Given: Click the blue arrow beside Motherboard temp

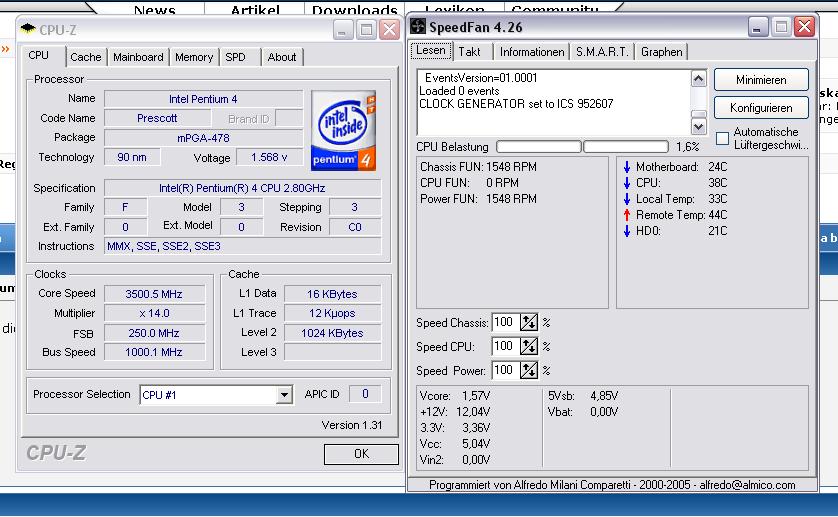Looking at the screenshot, I should [627, 167].
